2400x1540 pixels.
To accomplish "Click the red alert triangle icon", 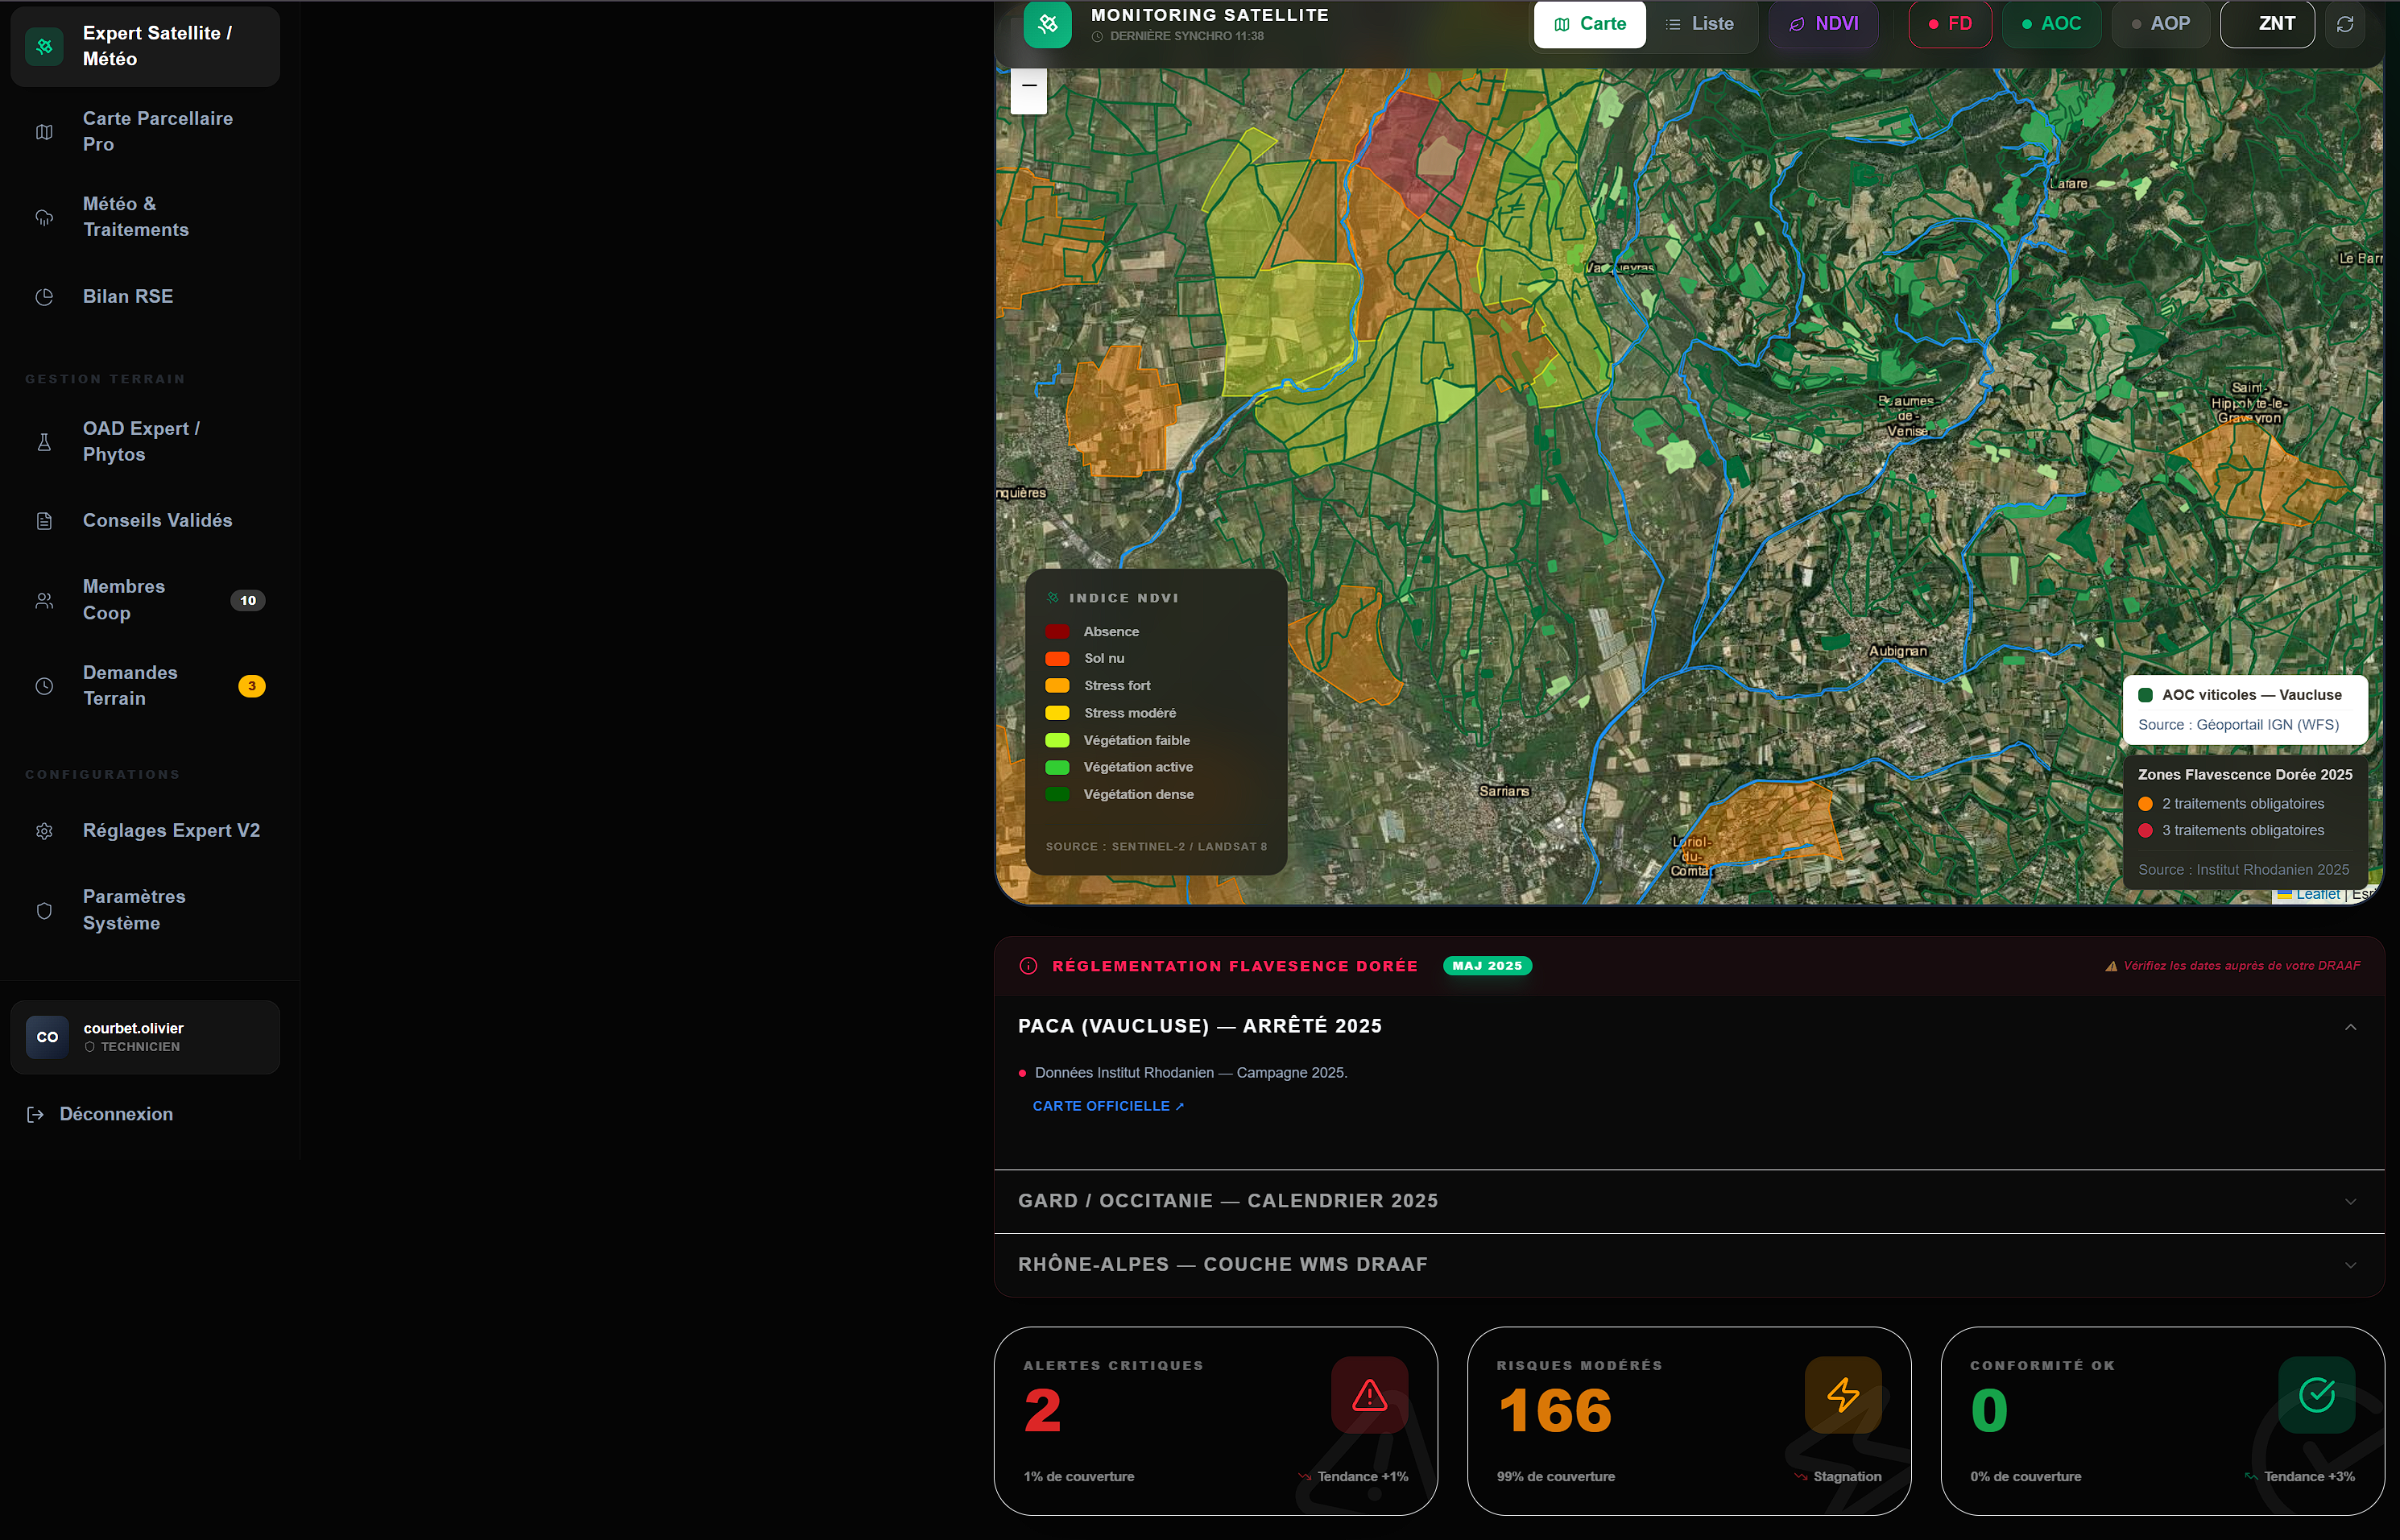I will coord(1369,1395).
